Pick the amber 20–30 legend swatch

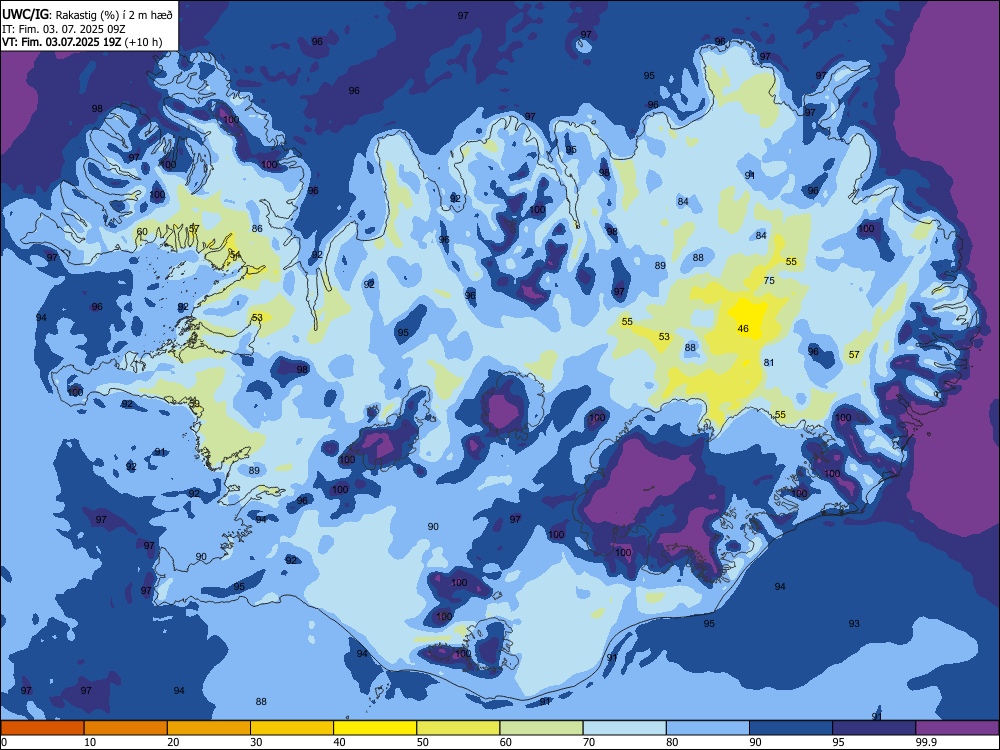pos(209,728)
